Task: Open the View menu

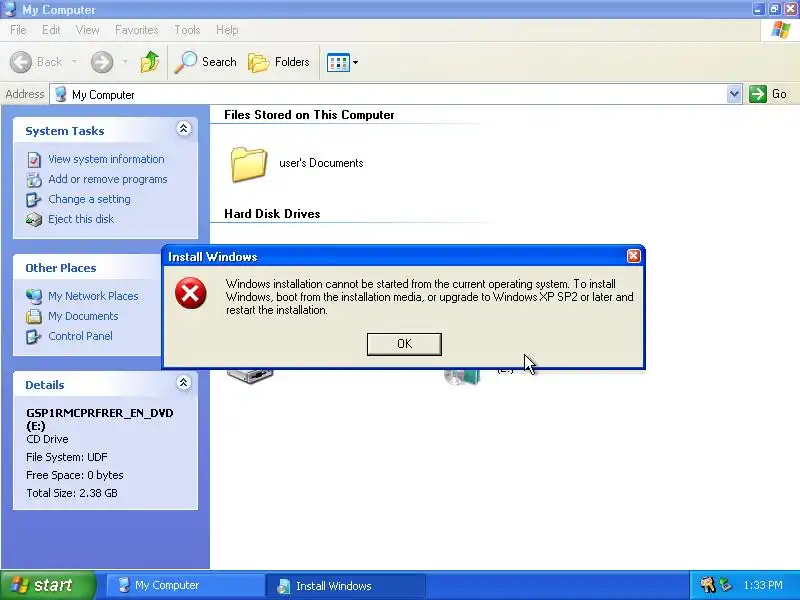Action: point(87,30)
